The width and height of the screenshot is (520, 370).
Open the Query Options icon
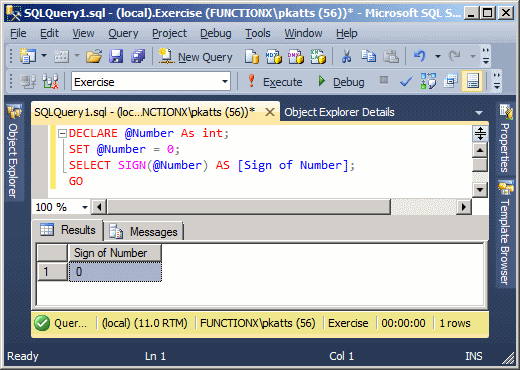[x=450, y=81]
